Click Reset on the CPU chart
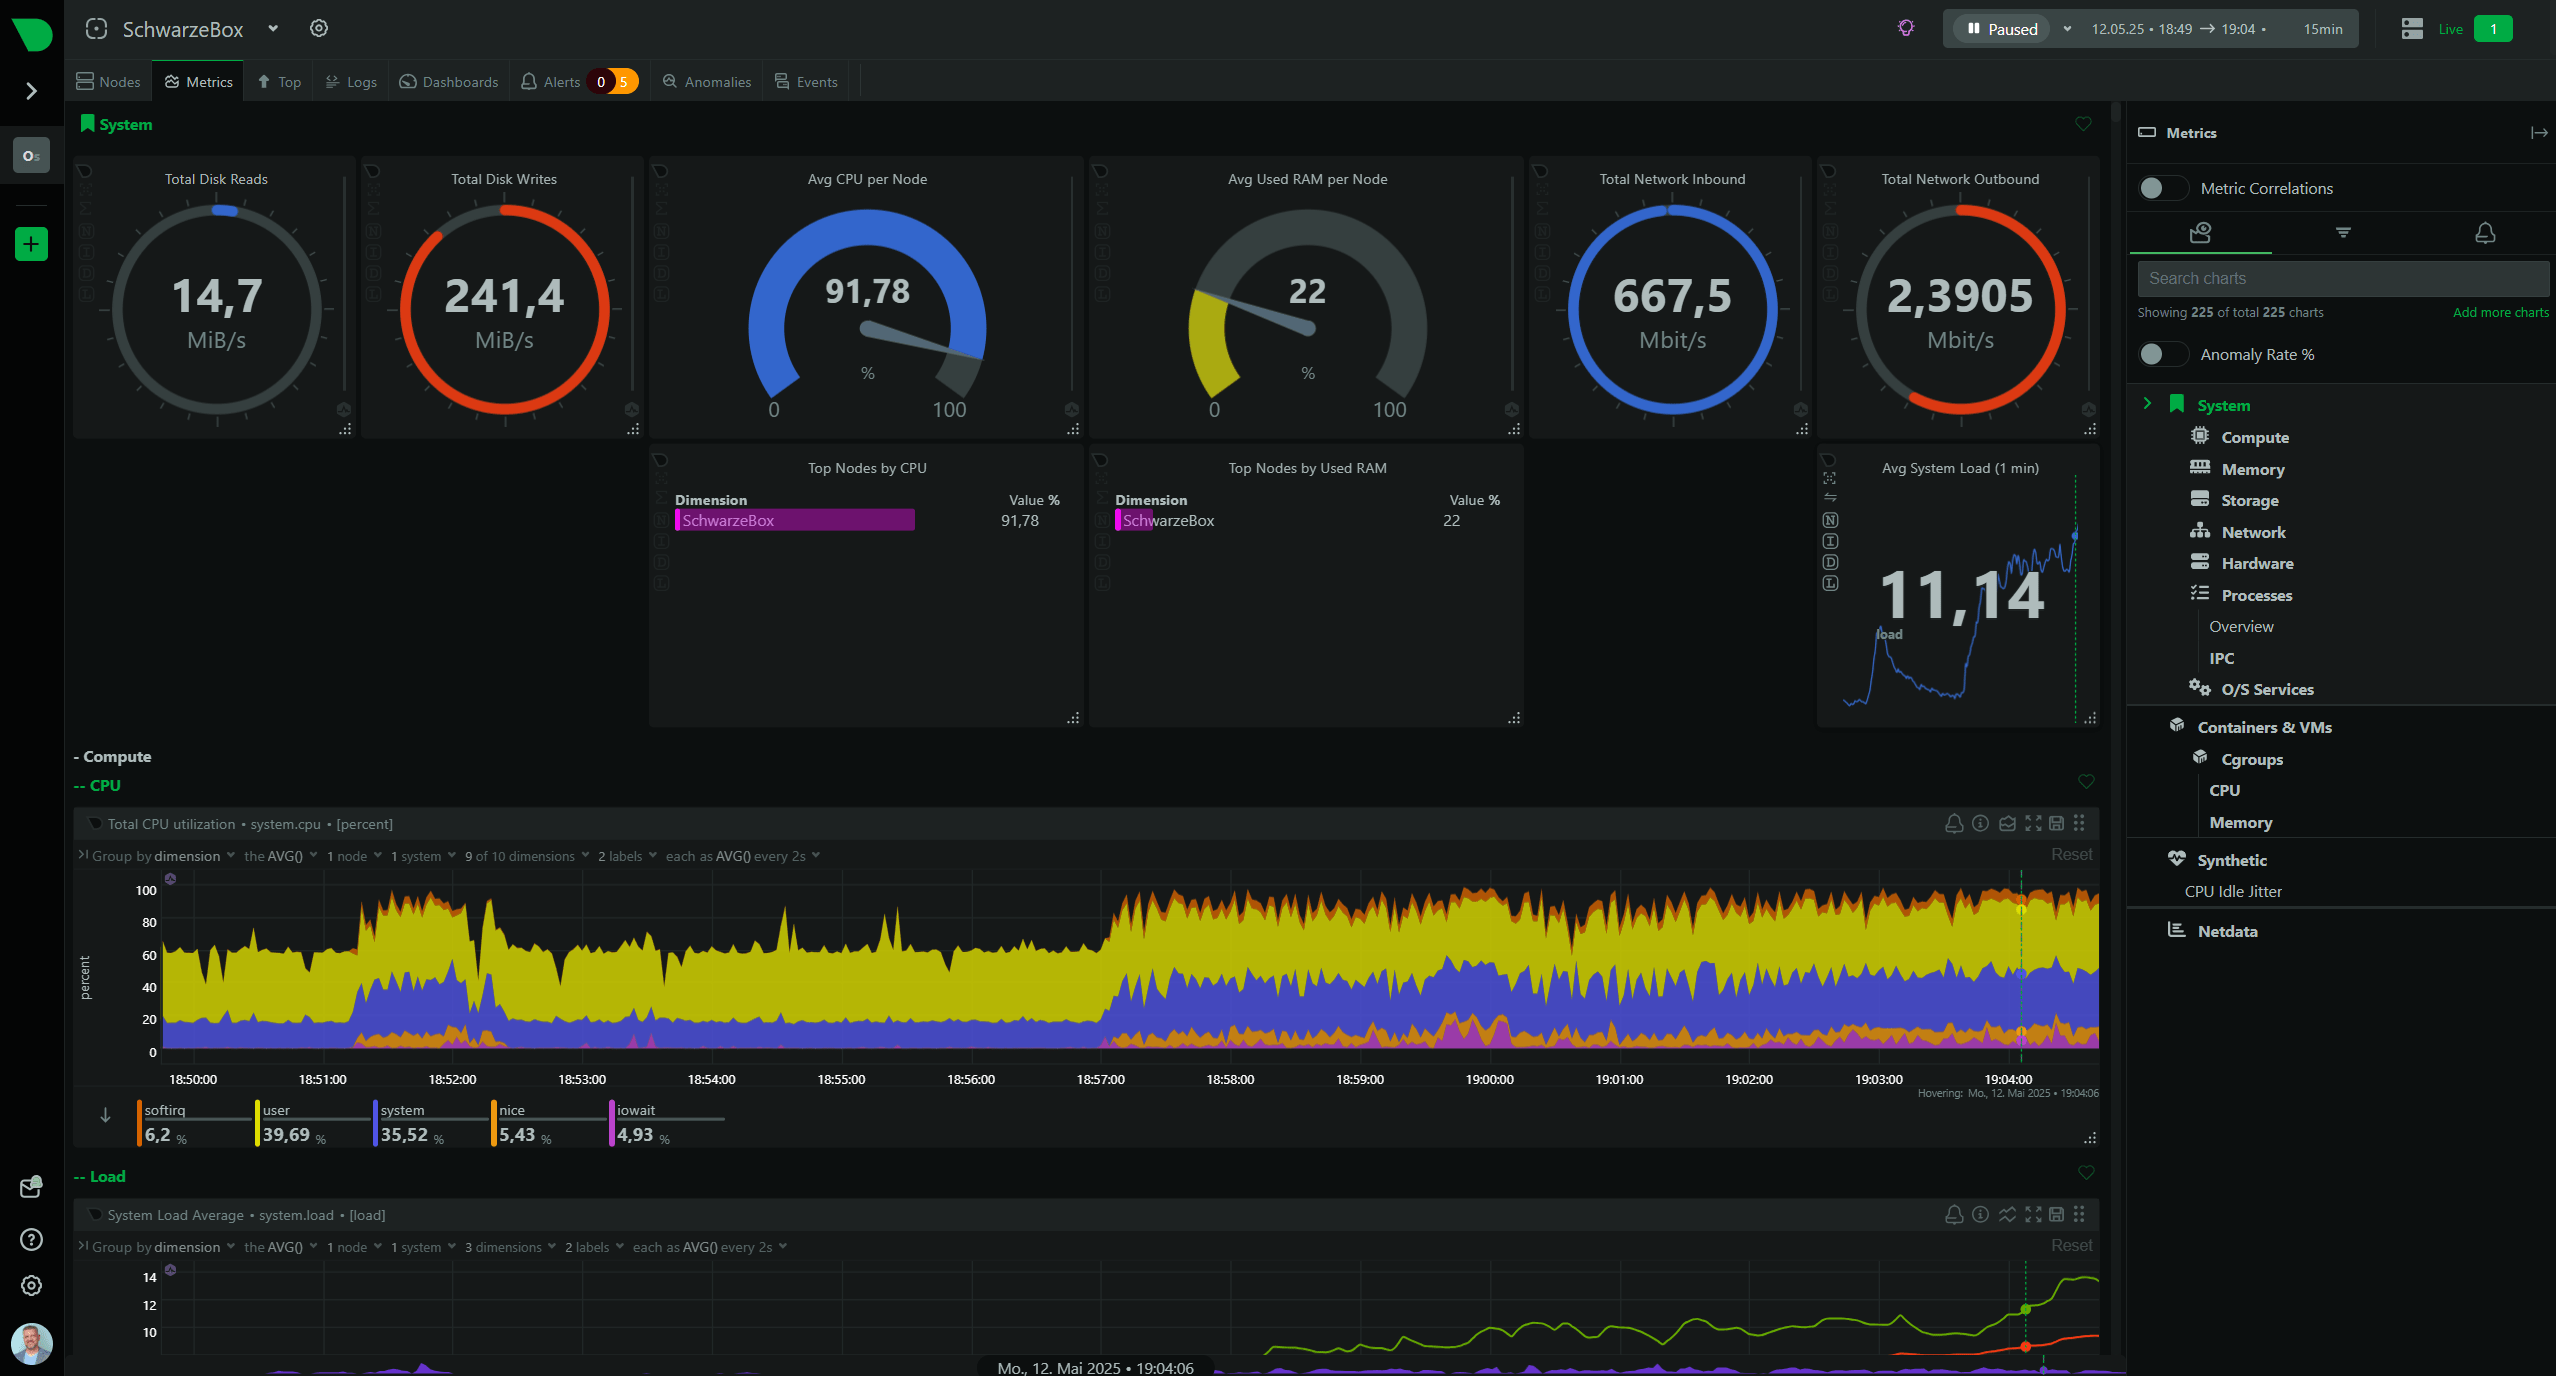 [2071, 854]
